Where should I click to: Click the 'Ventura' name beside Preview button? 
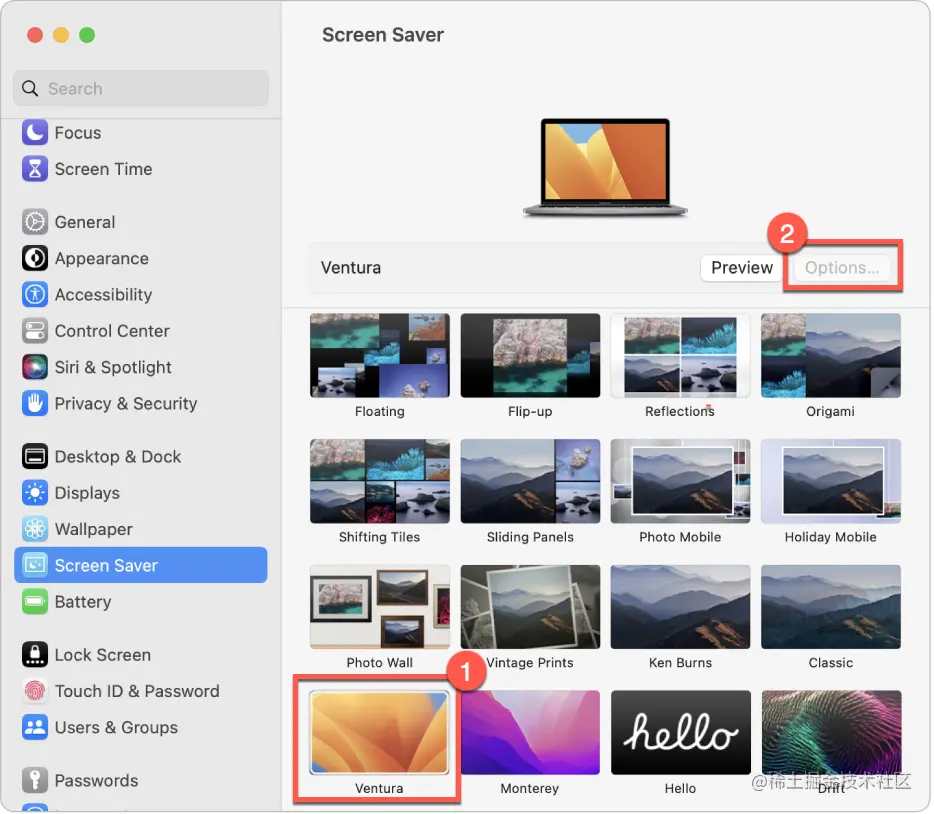pos(351,267)
